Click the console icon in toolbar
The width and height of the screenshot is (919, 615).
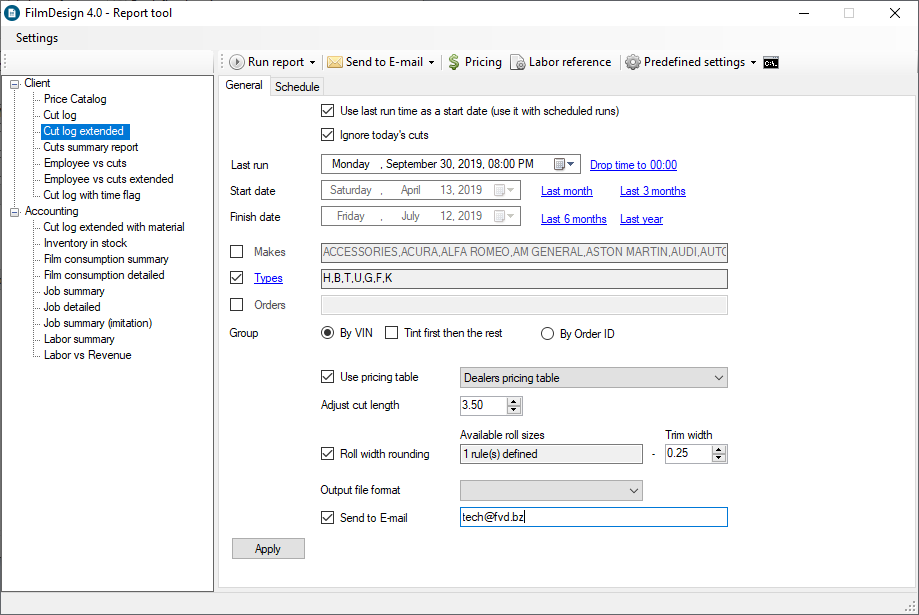click(770, 62)
